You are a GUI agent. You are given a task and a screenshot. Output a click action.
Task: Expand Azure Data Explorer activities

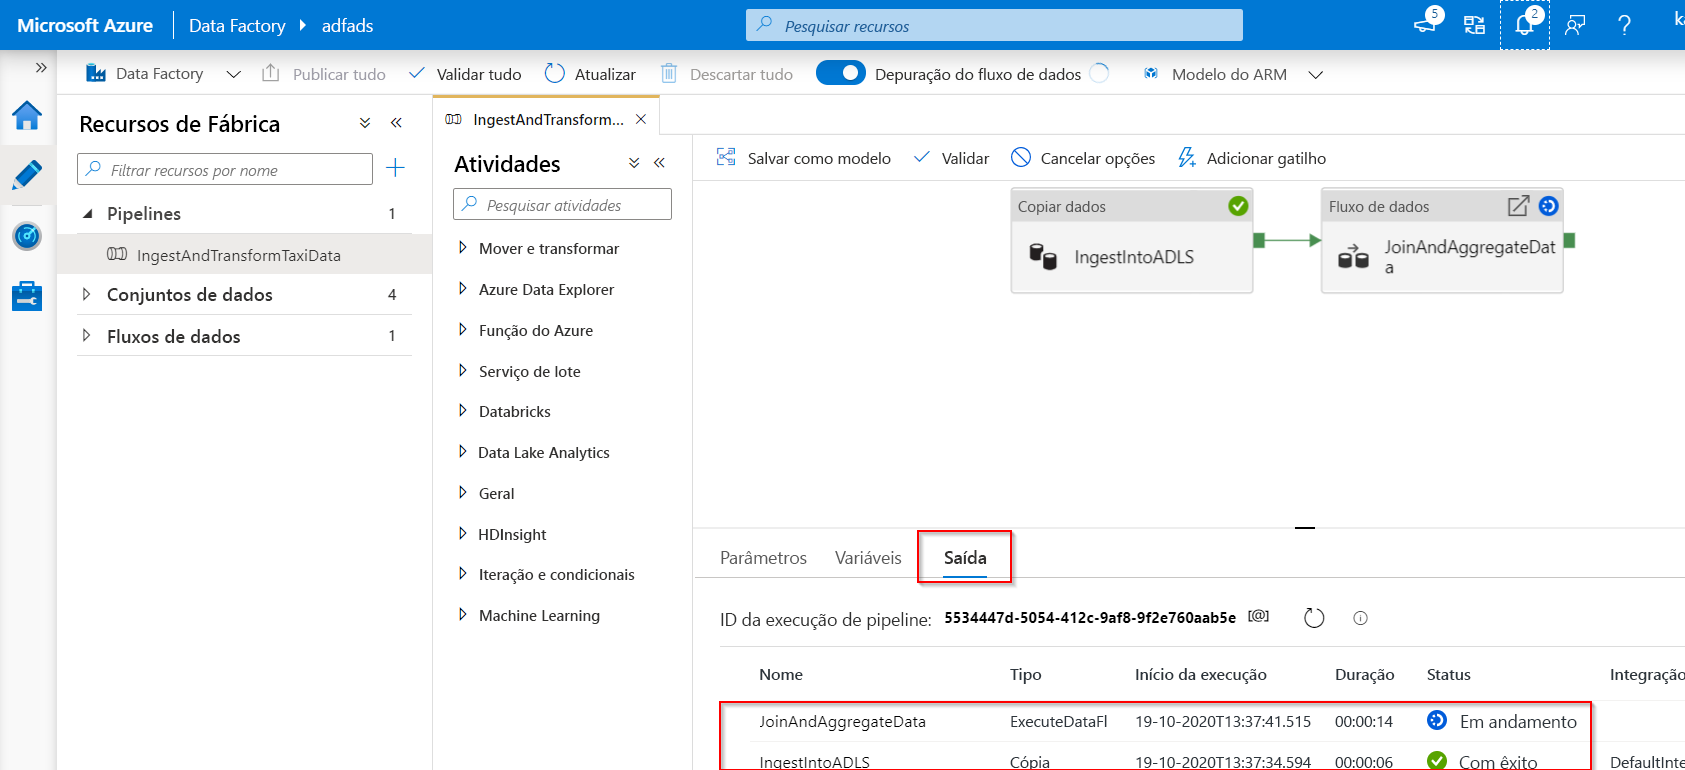(463, 289)
